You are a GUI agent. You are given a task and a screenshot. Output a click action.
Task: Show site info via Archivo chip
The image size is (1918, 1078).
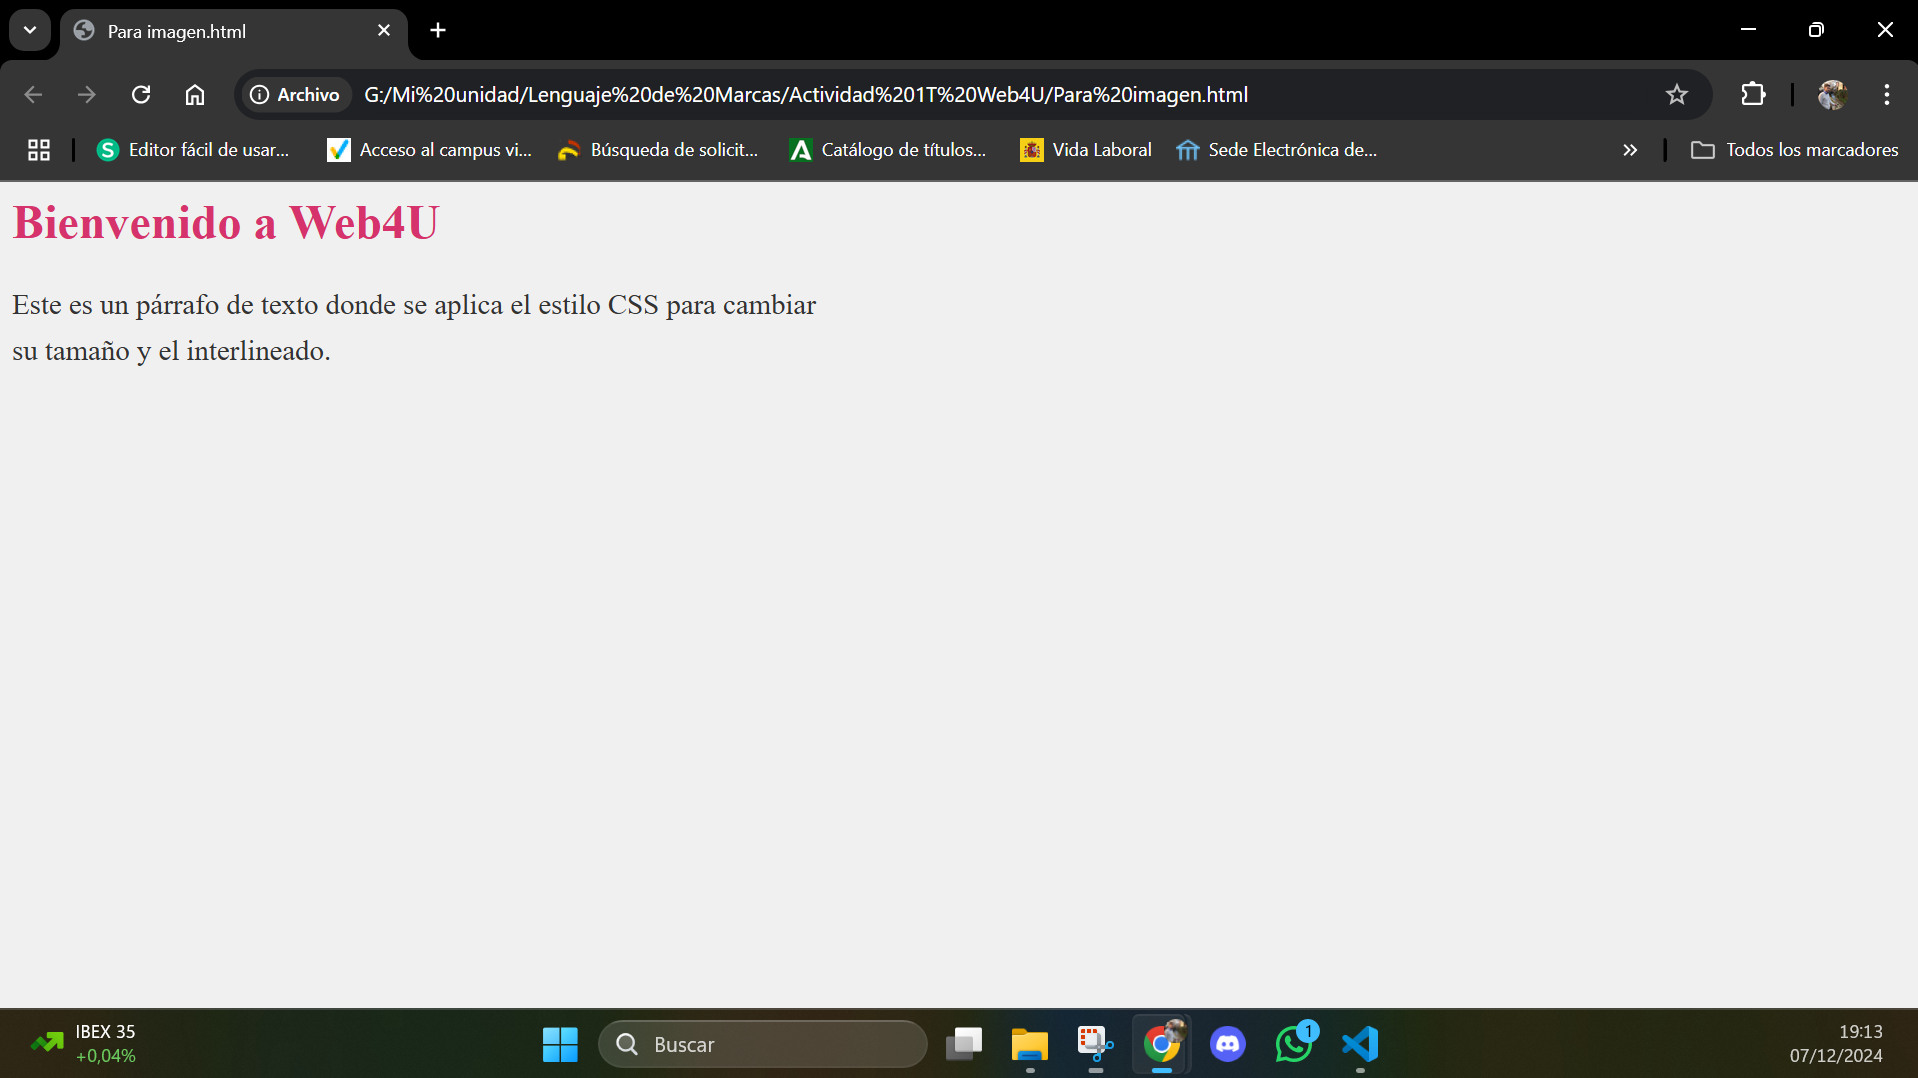pos(295,95)
